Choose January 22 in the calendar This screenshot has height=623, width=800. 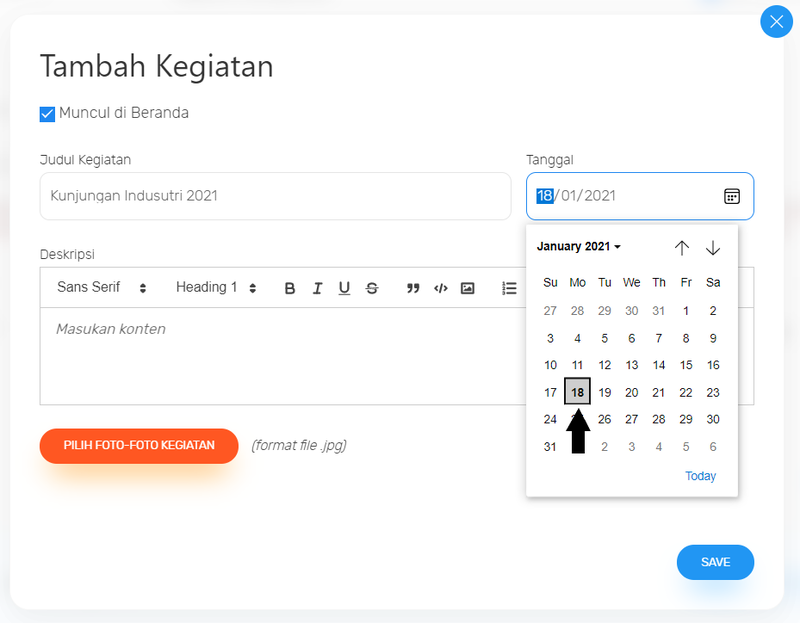(x=686, y=392)
